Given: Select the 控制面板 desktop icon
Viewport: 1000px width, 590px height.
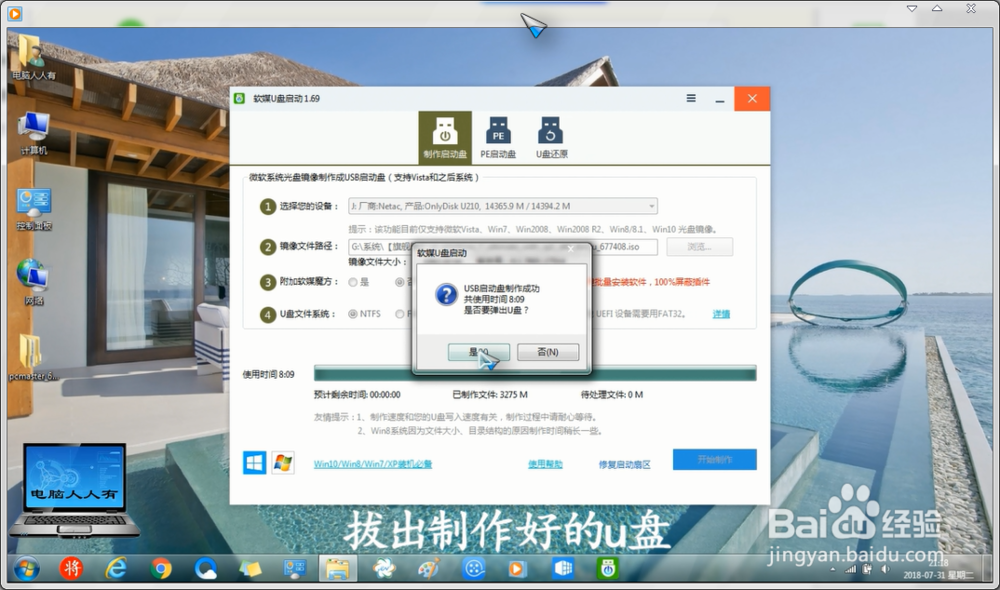Looking at the screenshot, I should pos(34,209).
